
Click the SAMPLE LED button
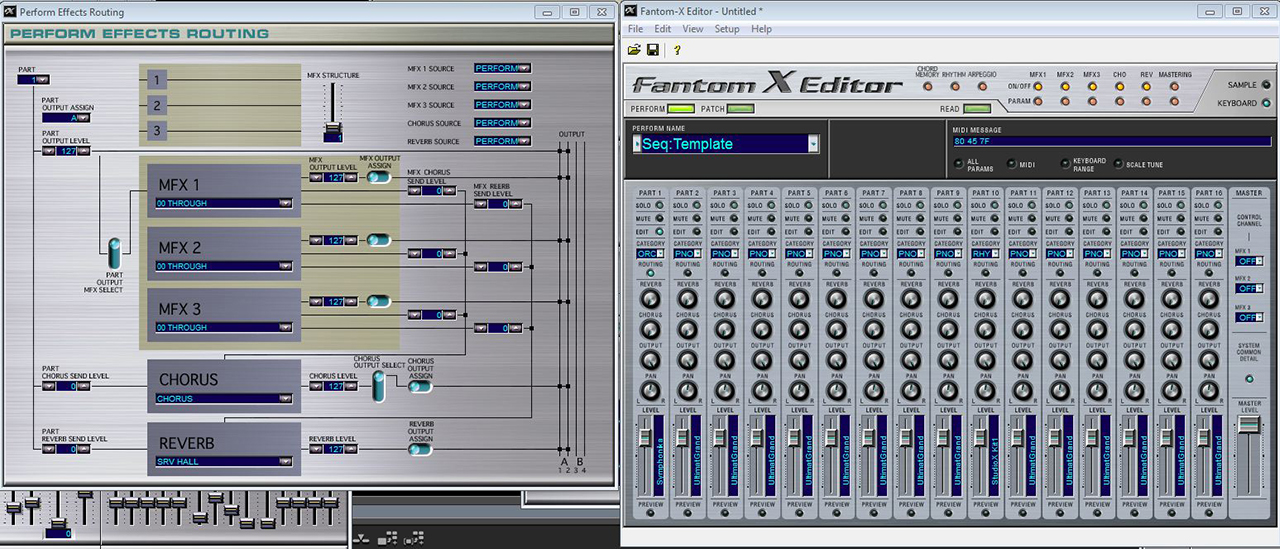point(1266,86)
